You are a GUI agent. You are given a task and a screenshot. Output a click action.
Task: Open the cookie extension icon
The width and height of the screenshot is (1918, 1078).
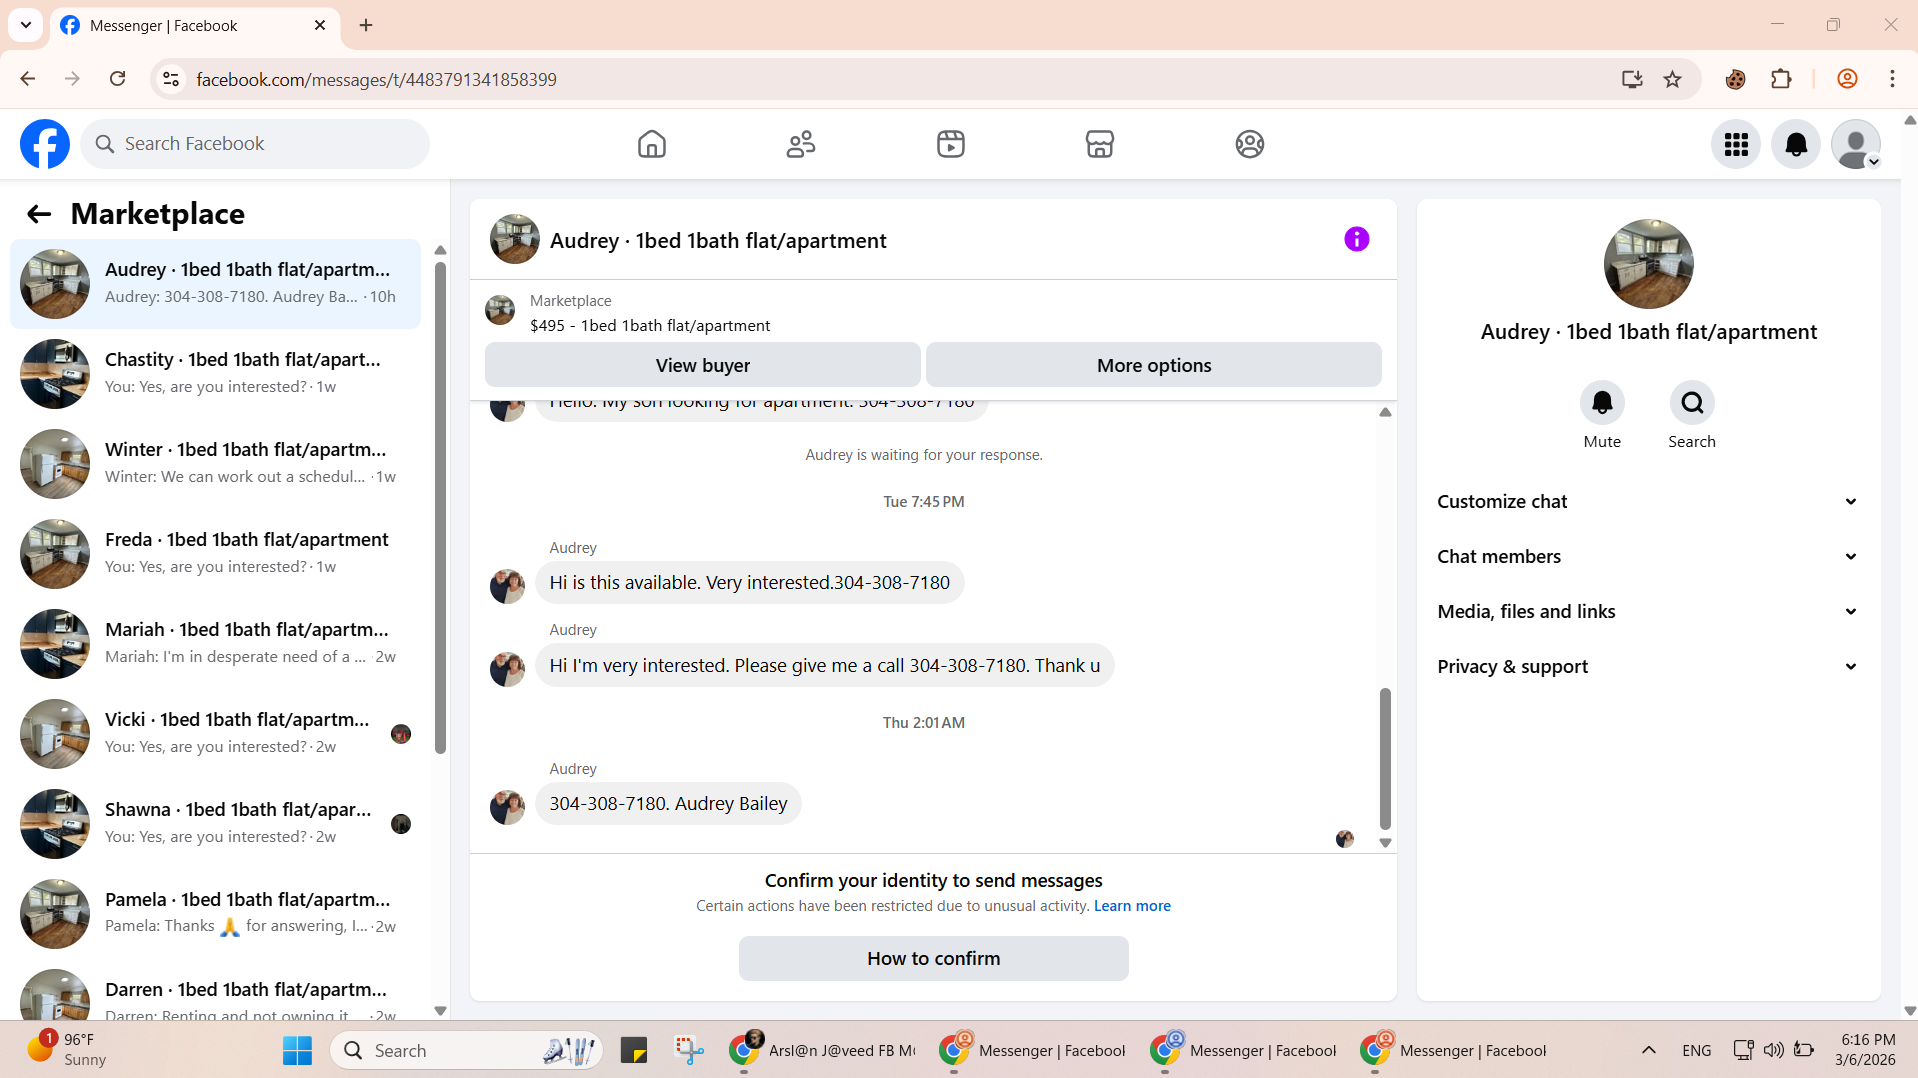pos(1735,79)
